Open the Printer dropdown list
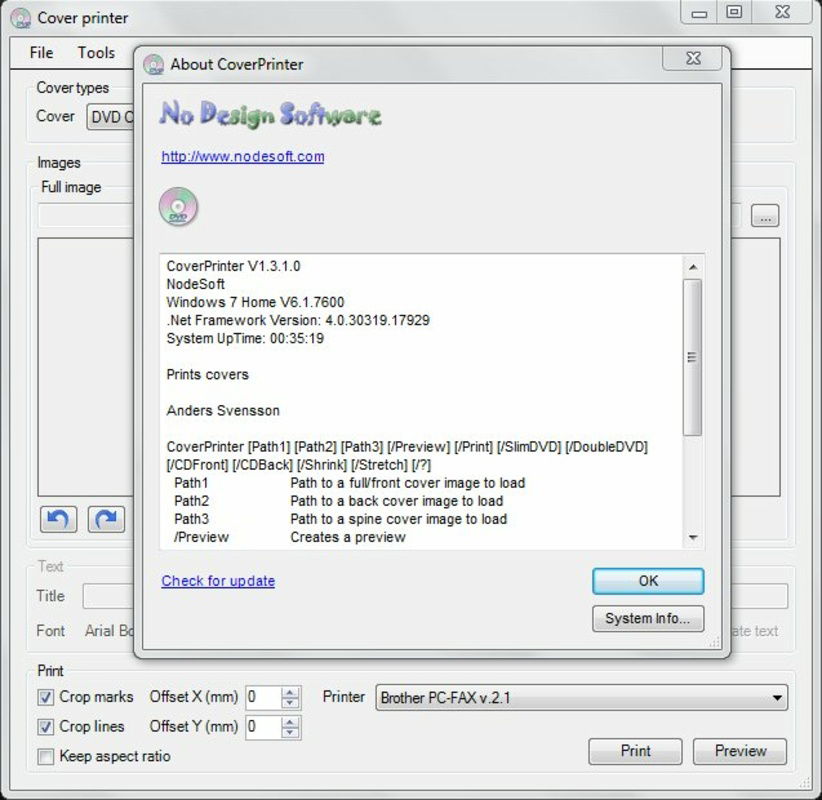This screenshot has width=822, height=800. coord(581,698)
